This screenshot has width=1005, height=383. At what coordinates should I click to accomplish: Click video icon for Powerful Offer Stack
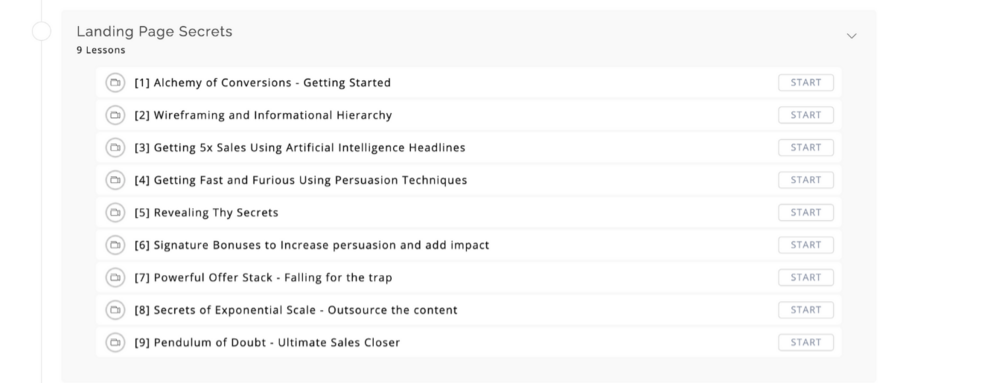click(115, 277)
